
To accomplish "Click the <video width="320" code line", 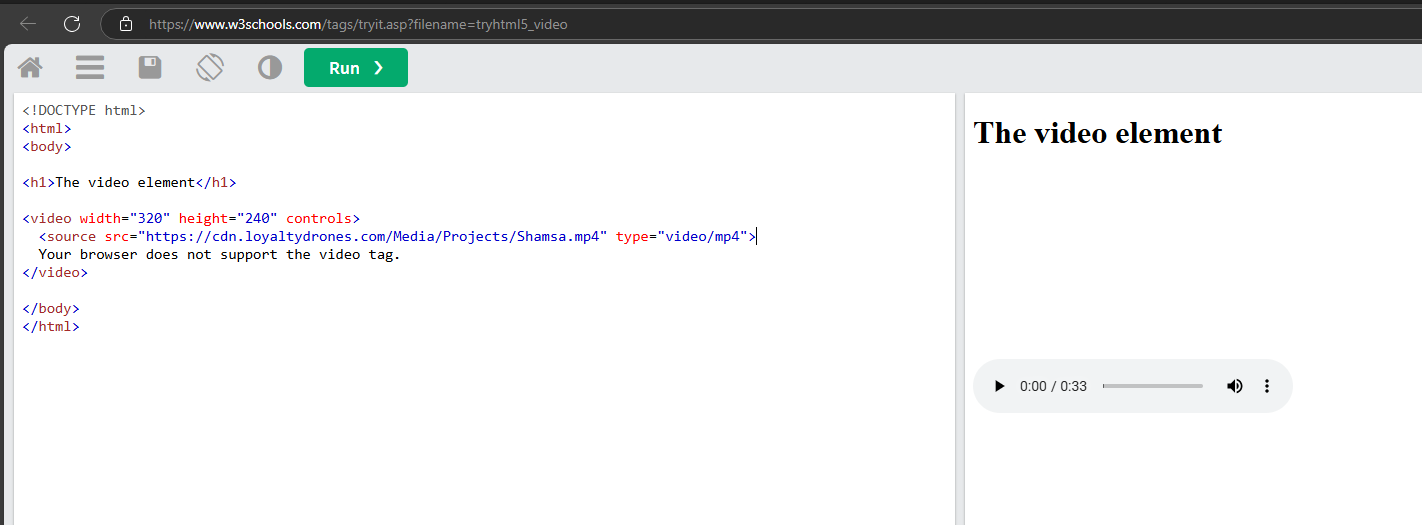I will (191, 218).
